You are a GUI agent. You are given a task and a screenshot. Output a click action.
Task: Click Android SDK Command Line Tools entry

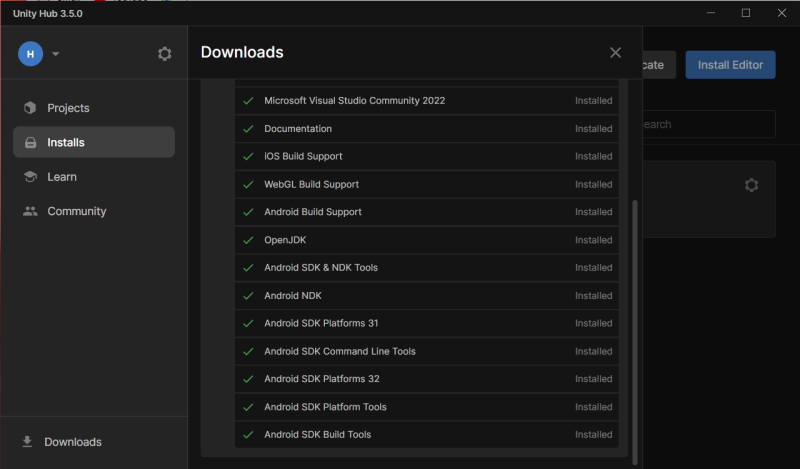(x=427, y=351)
